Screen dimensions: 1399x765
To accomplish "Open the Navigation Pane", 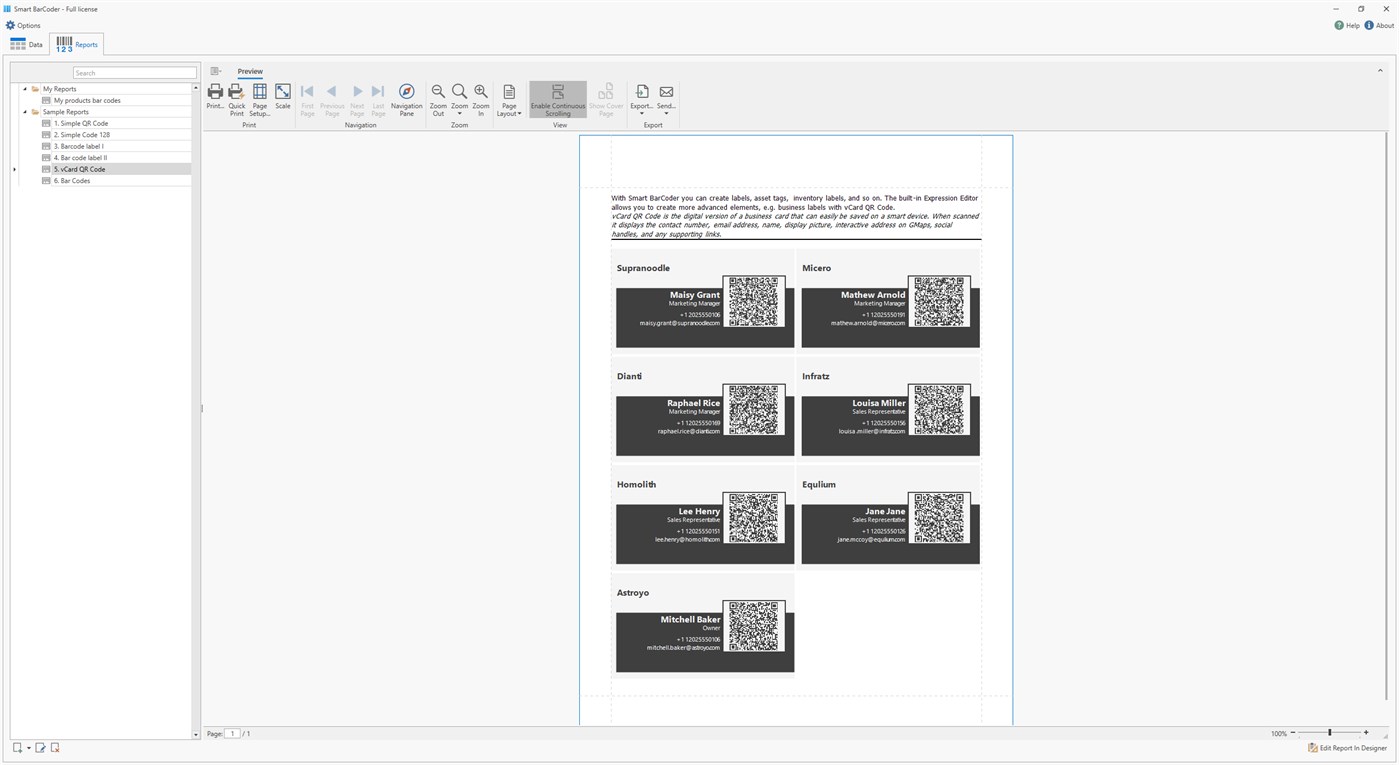I will click(406, 97).
